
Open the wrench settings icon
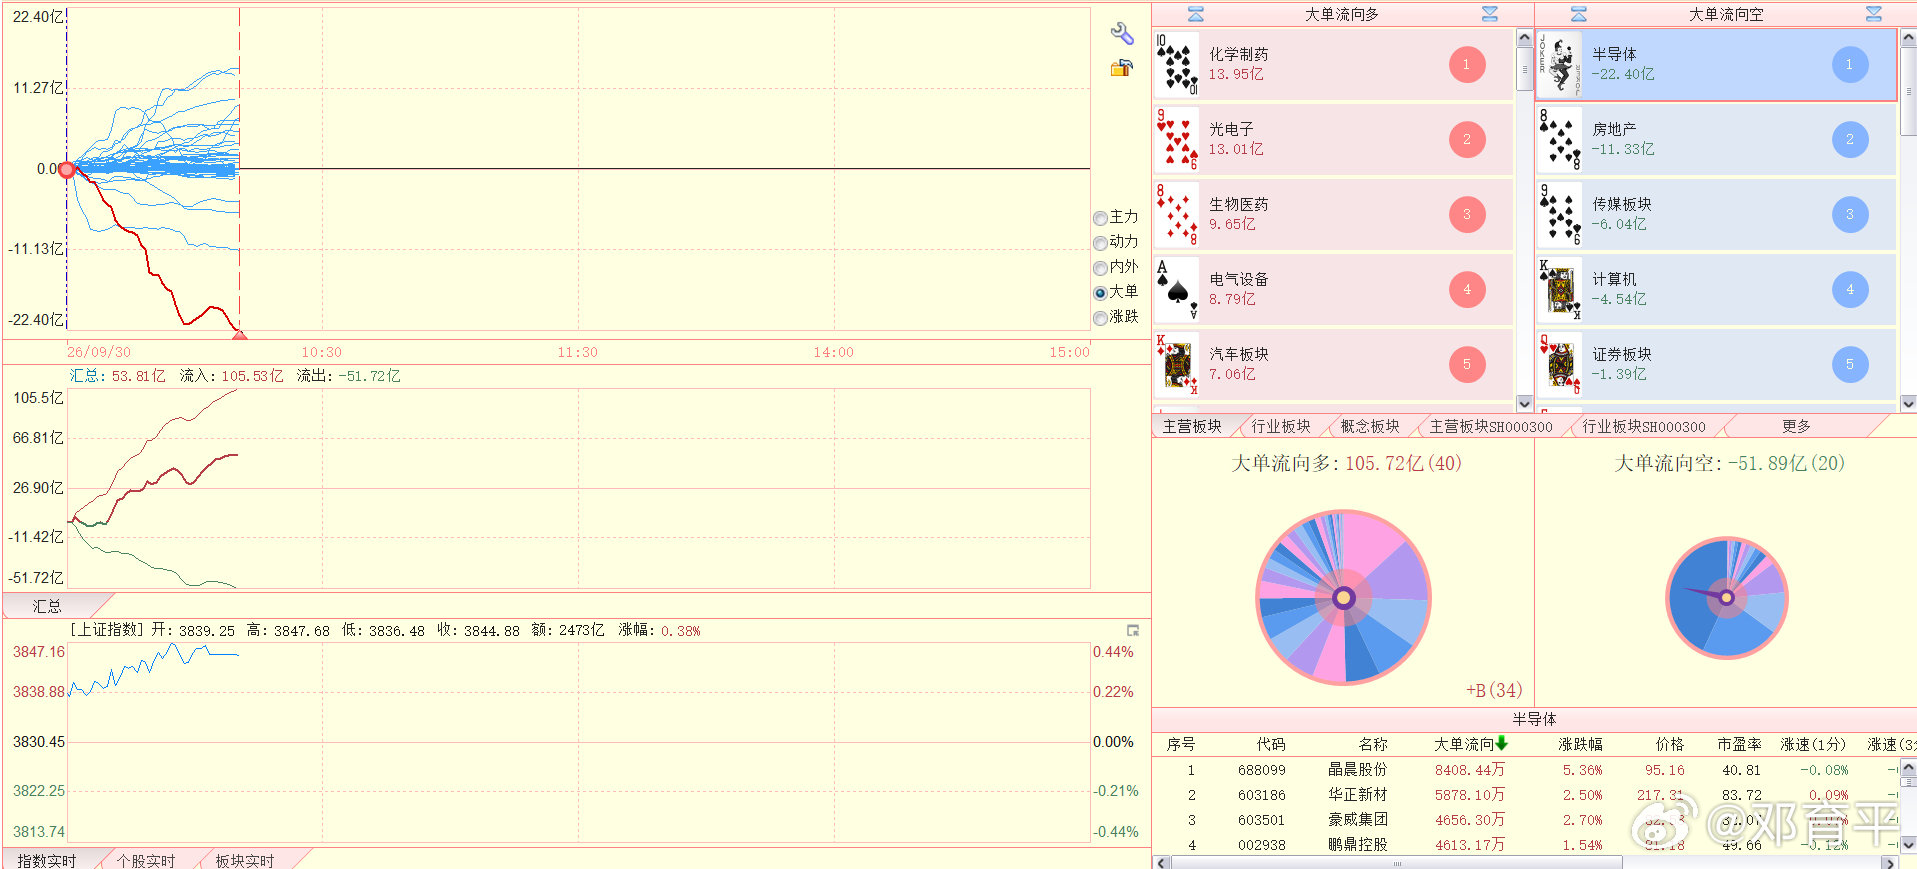(x=1121, y=33)
